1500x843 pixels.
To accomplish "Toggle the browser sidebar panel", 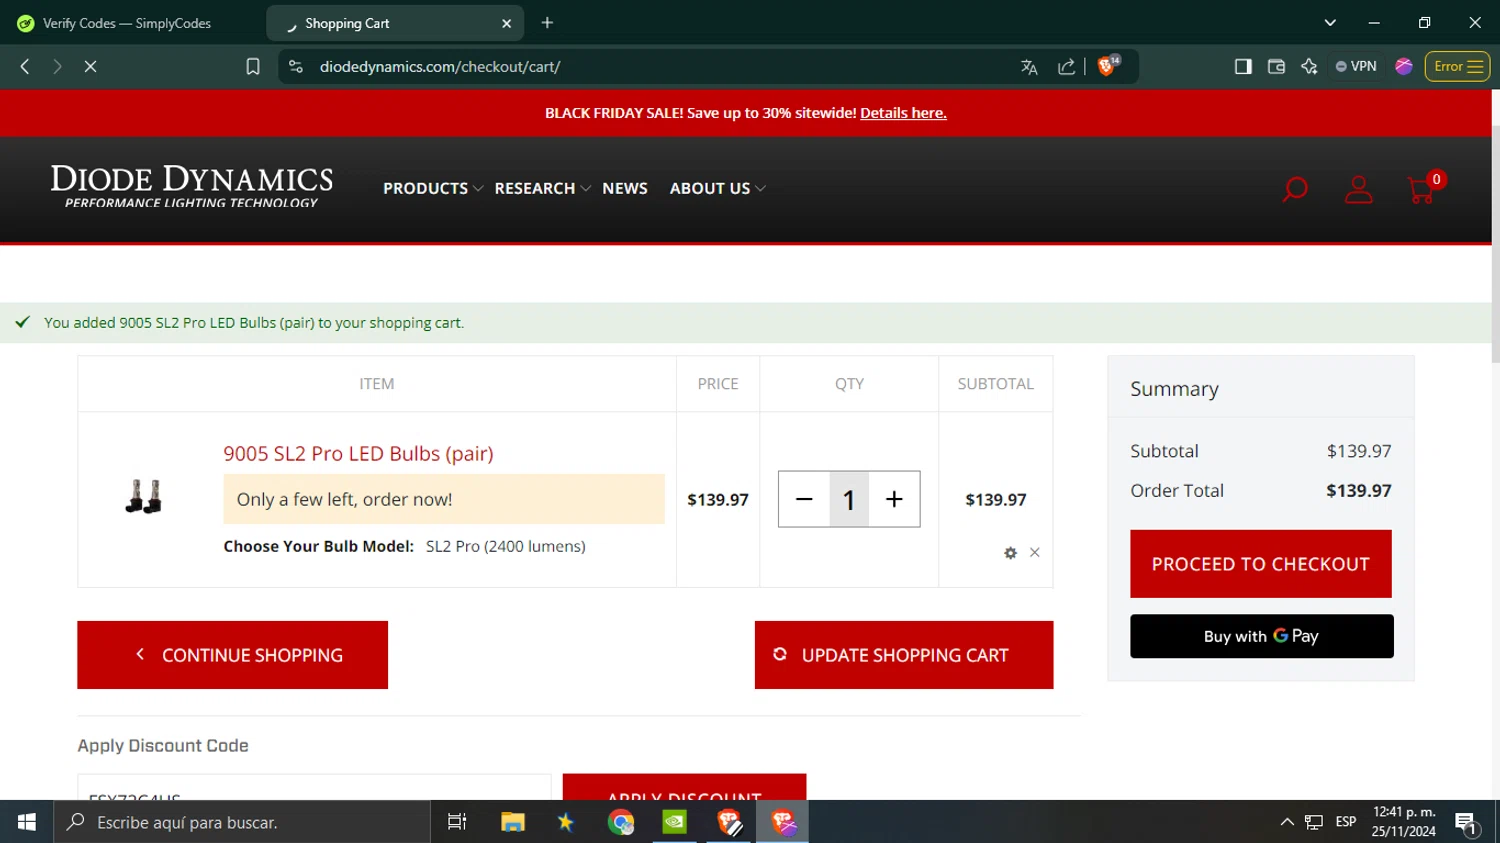I will pos(1243,67).
